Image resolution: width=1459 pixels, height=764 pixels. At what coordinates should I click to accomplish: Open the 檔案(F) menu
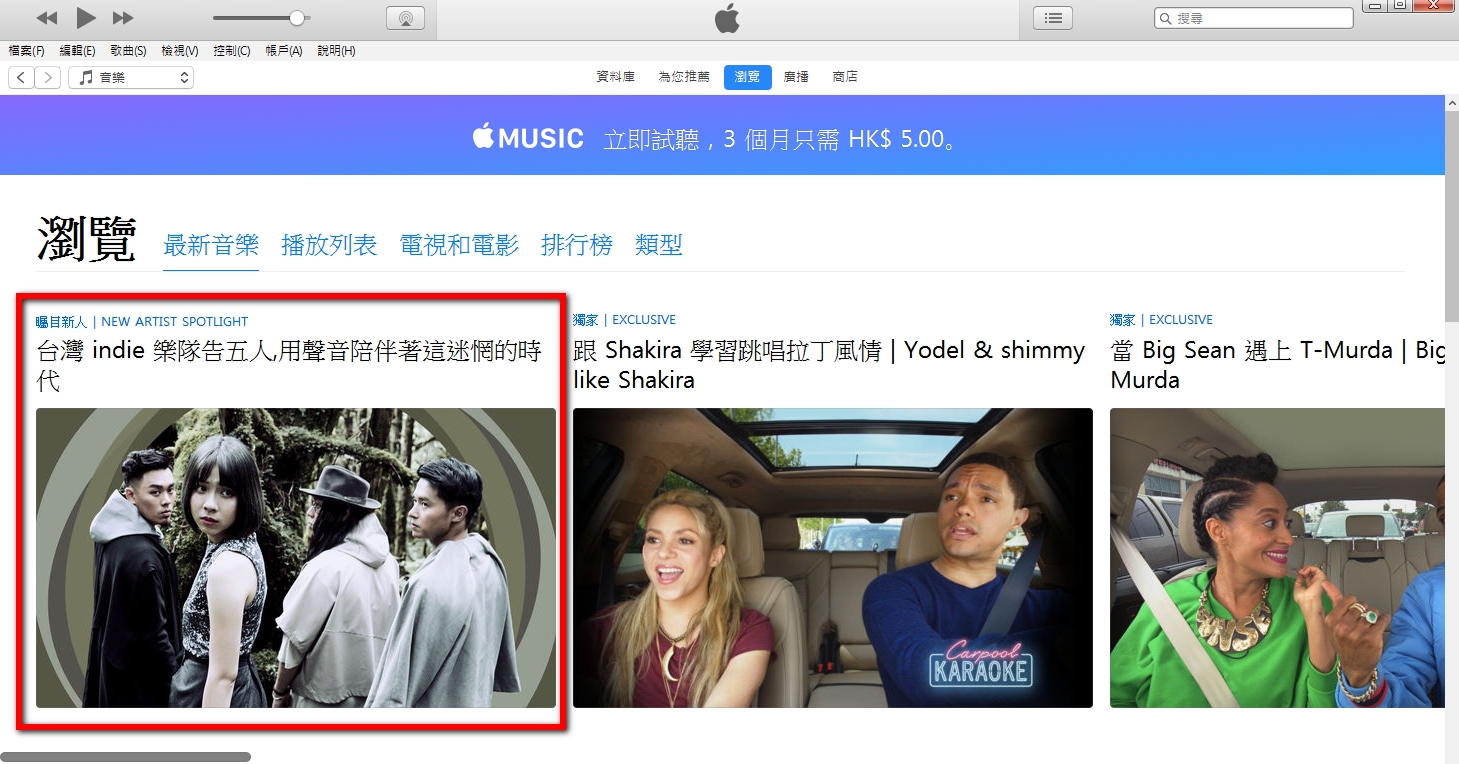pos(26,51)
